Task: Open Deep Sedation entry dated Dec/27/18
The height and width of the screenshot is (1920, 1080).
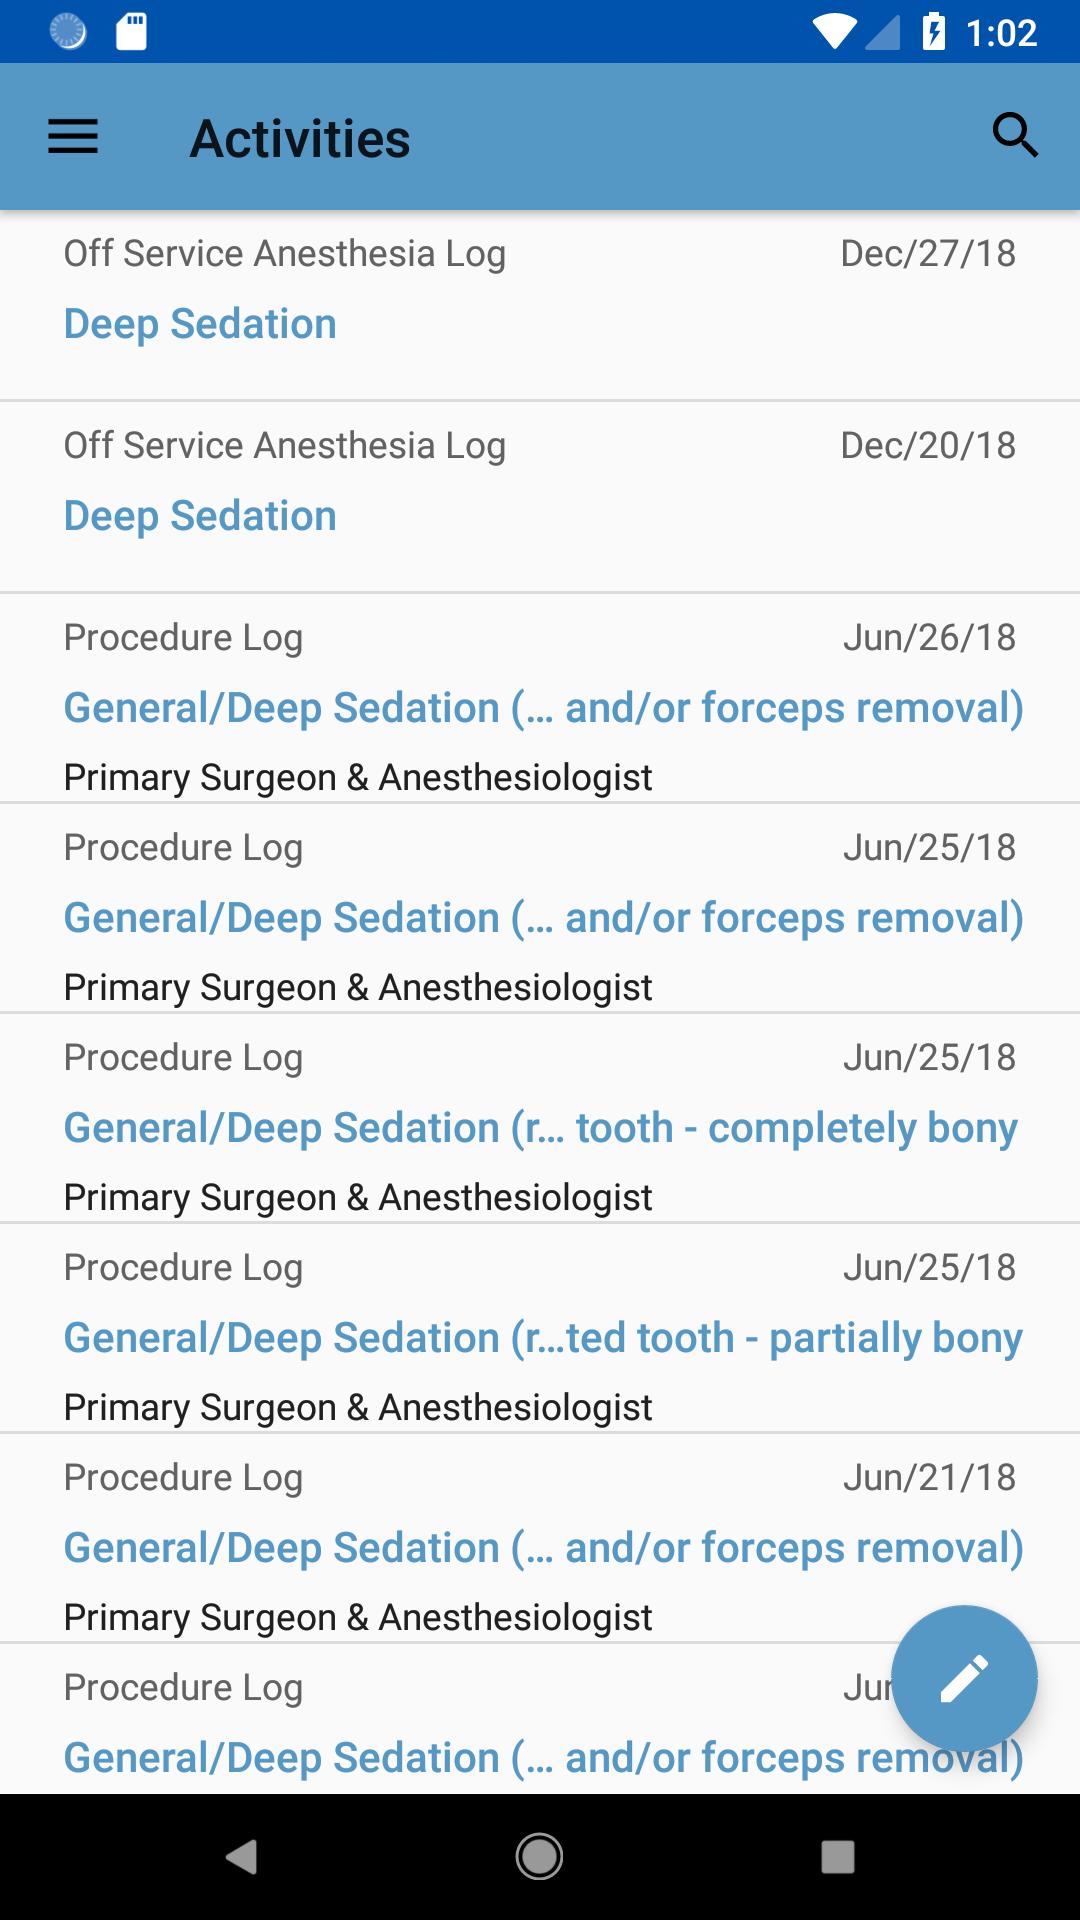Action: coord(540,305)
